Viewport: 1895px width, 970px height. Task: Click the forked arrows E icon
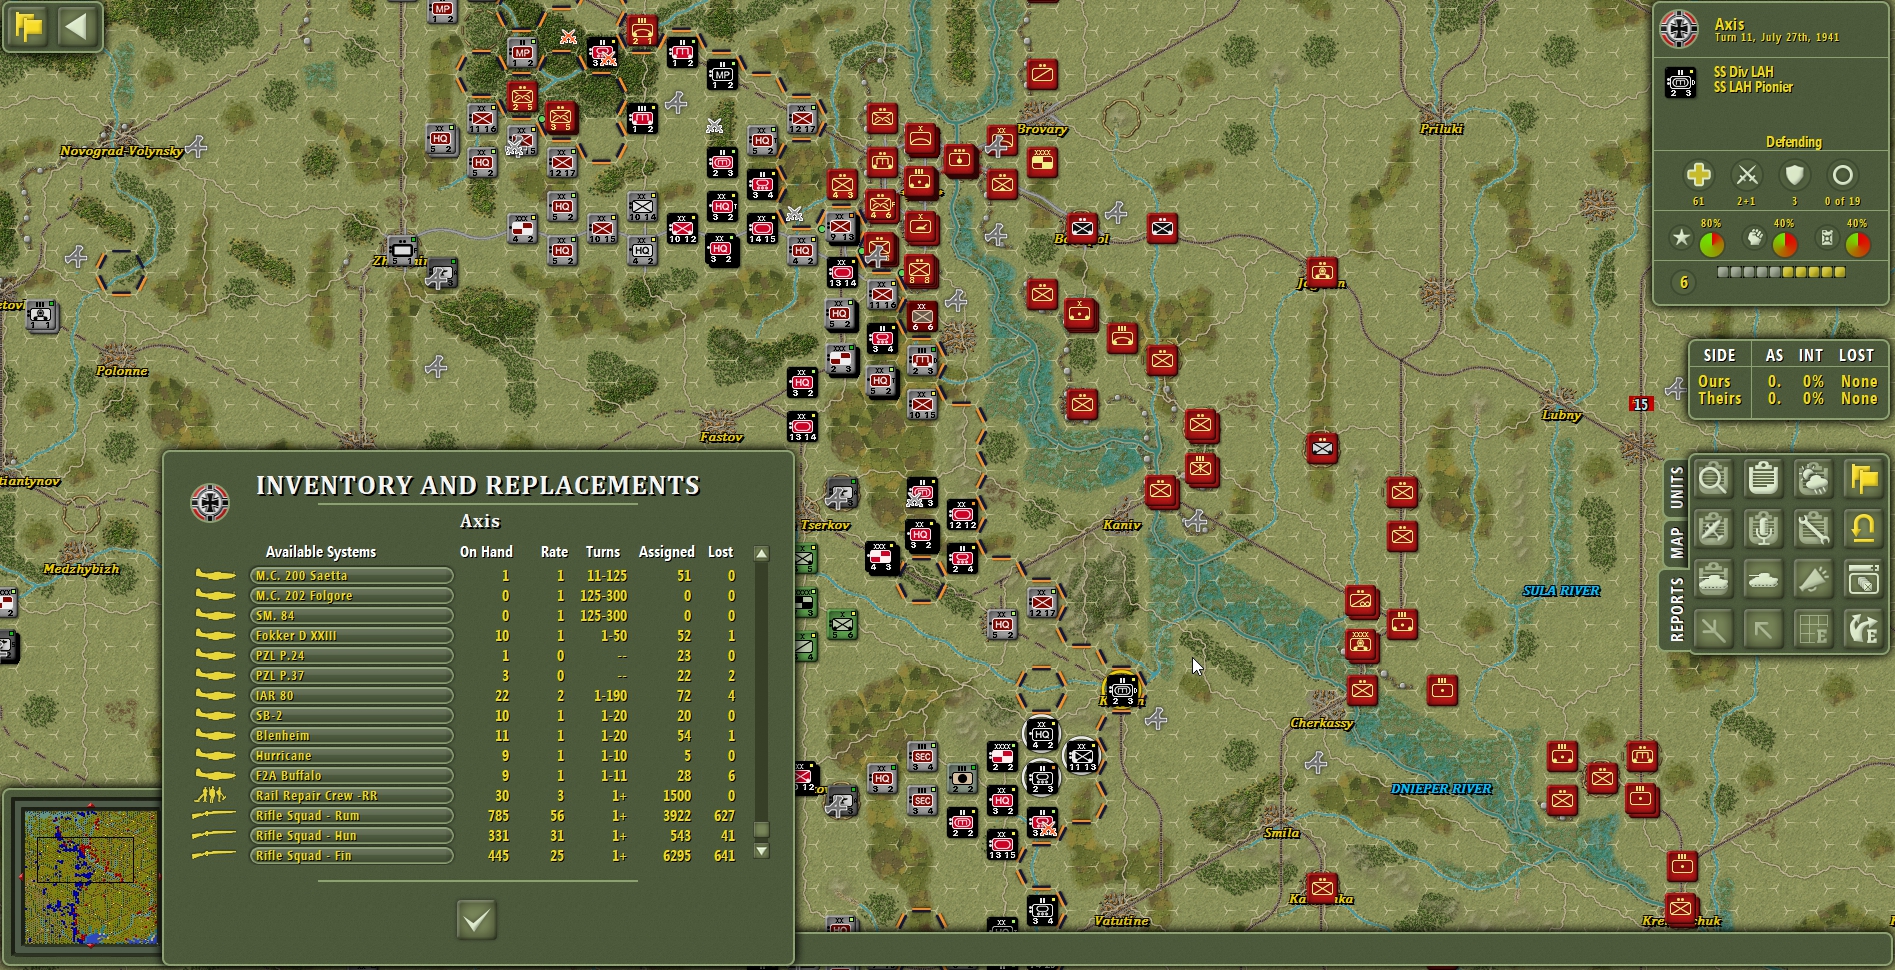[x=1863, y=630]
